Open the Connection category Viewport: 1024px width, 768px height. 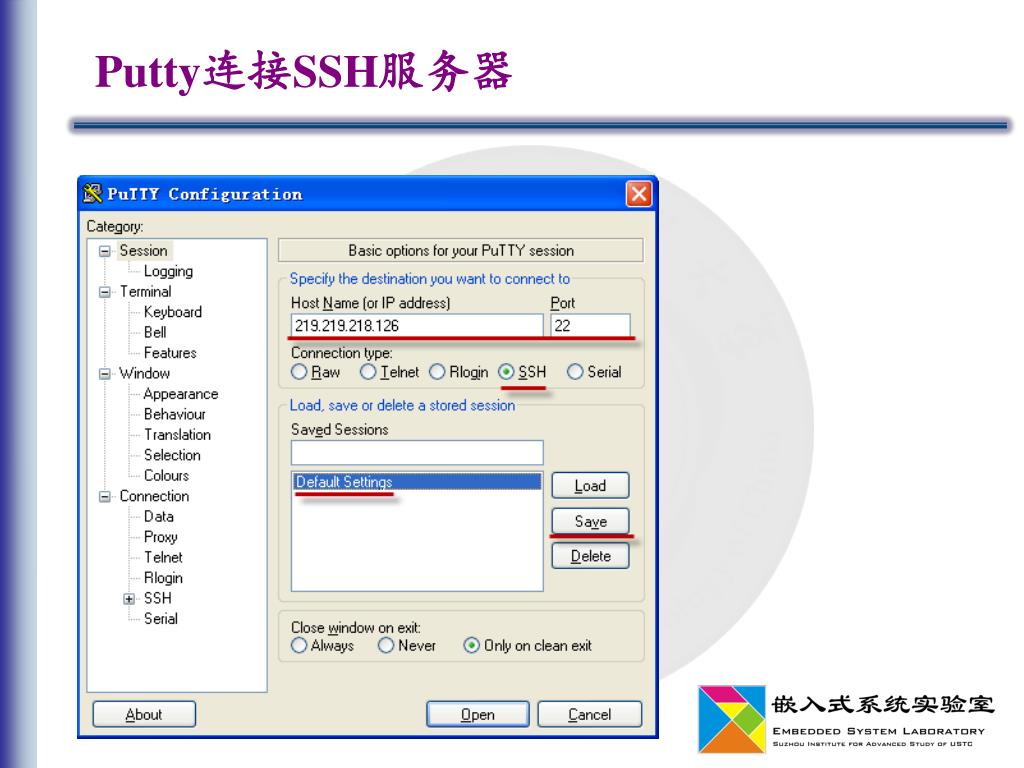coord(154,496)
